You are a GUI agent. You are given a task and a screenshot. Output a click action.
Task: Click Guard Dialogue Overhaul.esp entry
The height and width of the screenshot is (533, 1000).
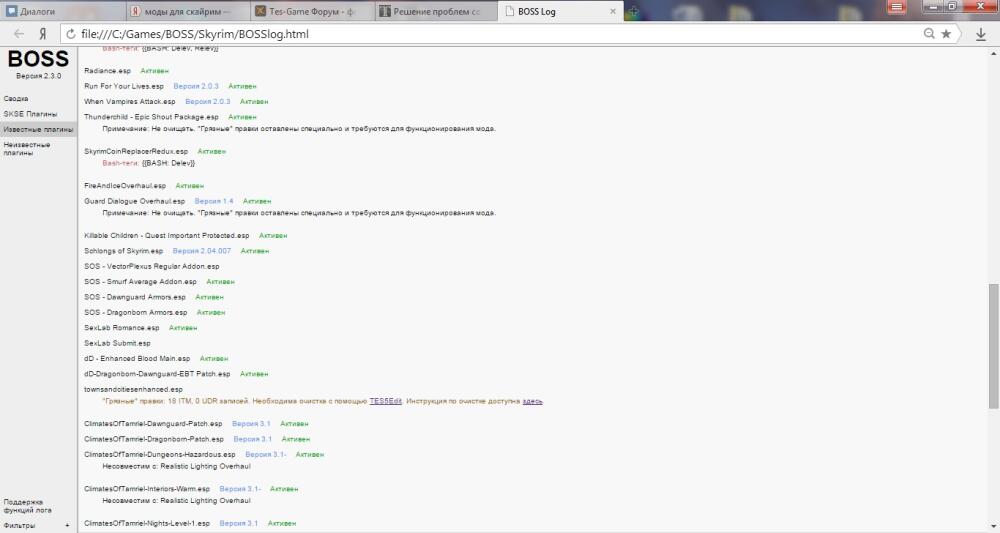[x=135, y=201]
